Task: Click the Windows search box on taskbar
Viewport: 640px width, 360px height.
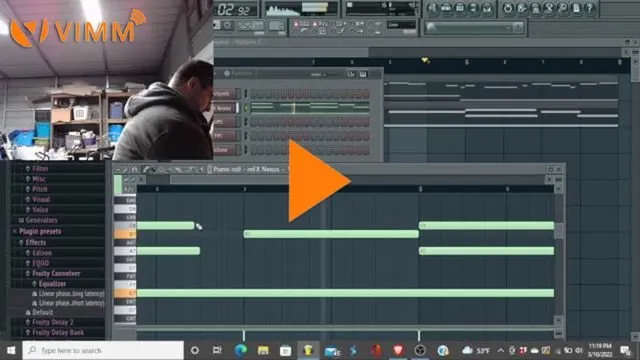Action: coord(103,350)
